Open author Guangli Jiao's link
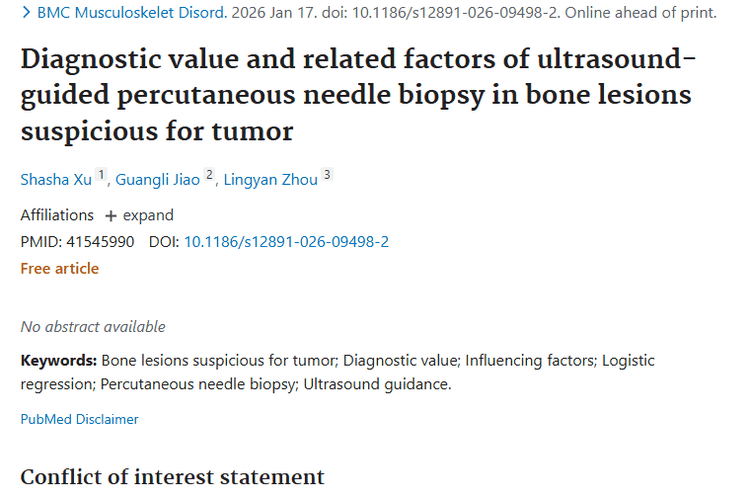750x500 pixels. pos(158,180)
